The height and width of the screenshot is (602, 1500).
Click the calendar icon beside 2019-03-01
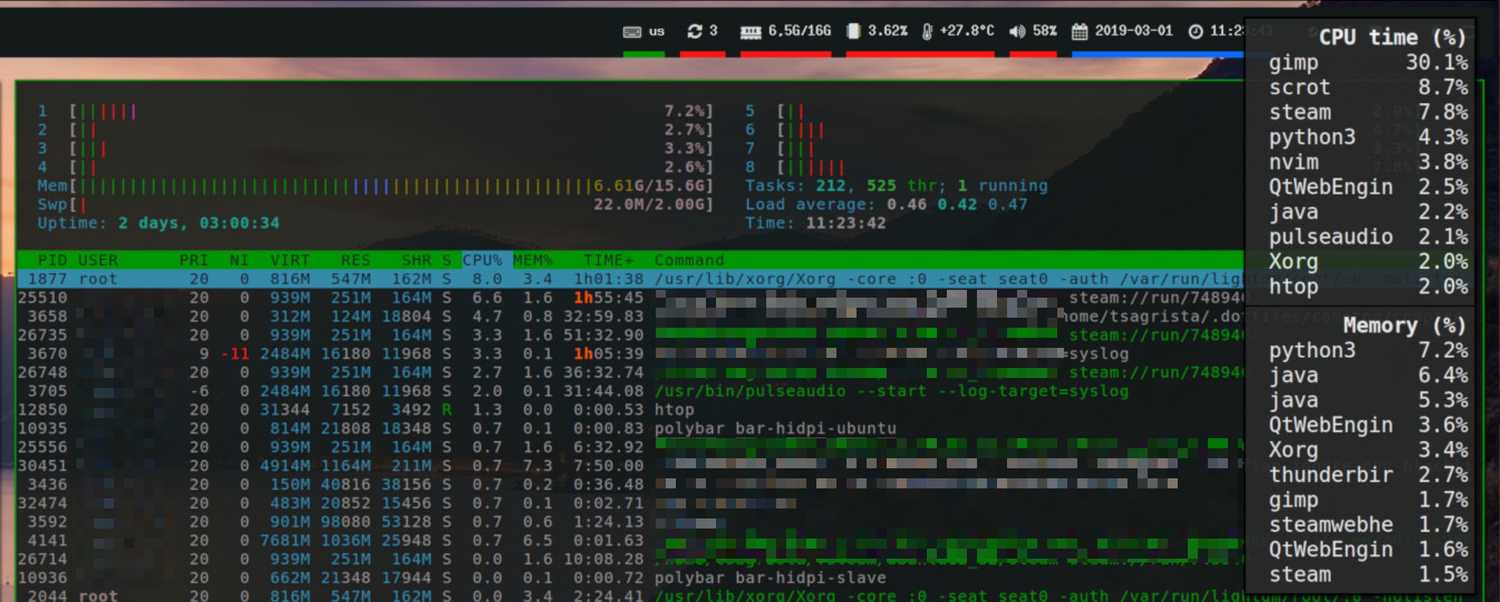[1080, 31]
